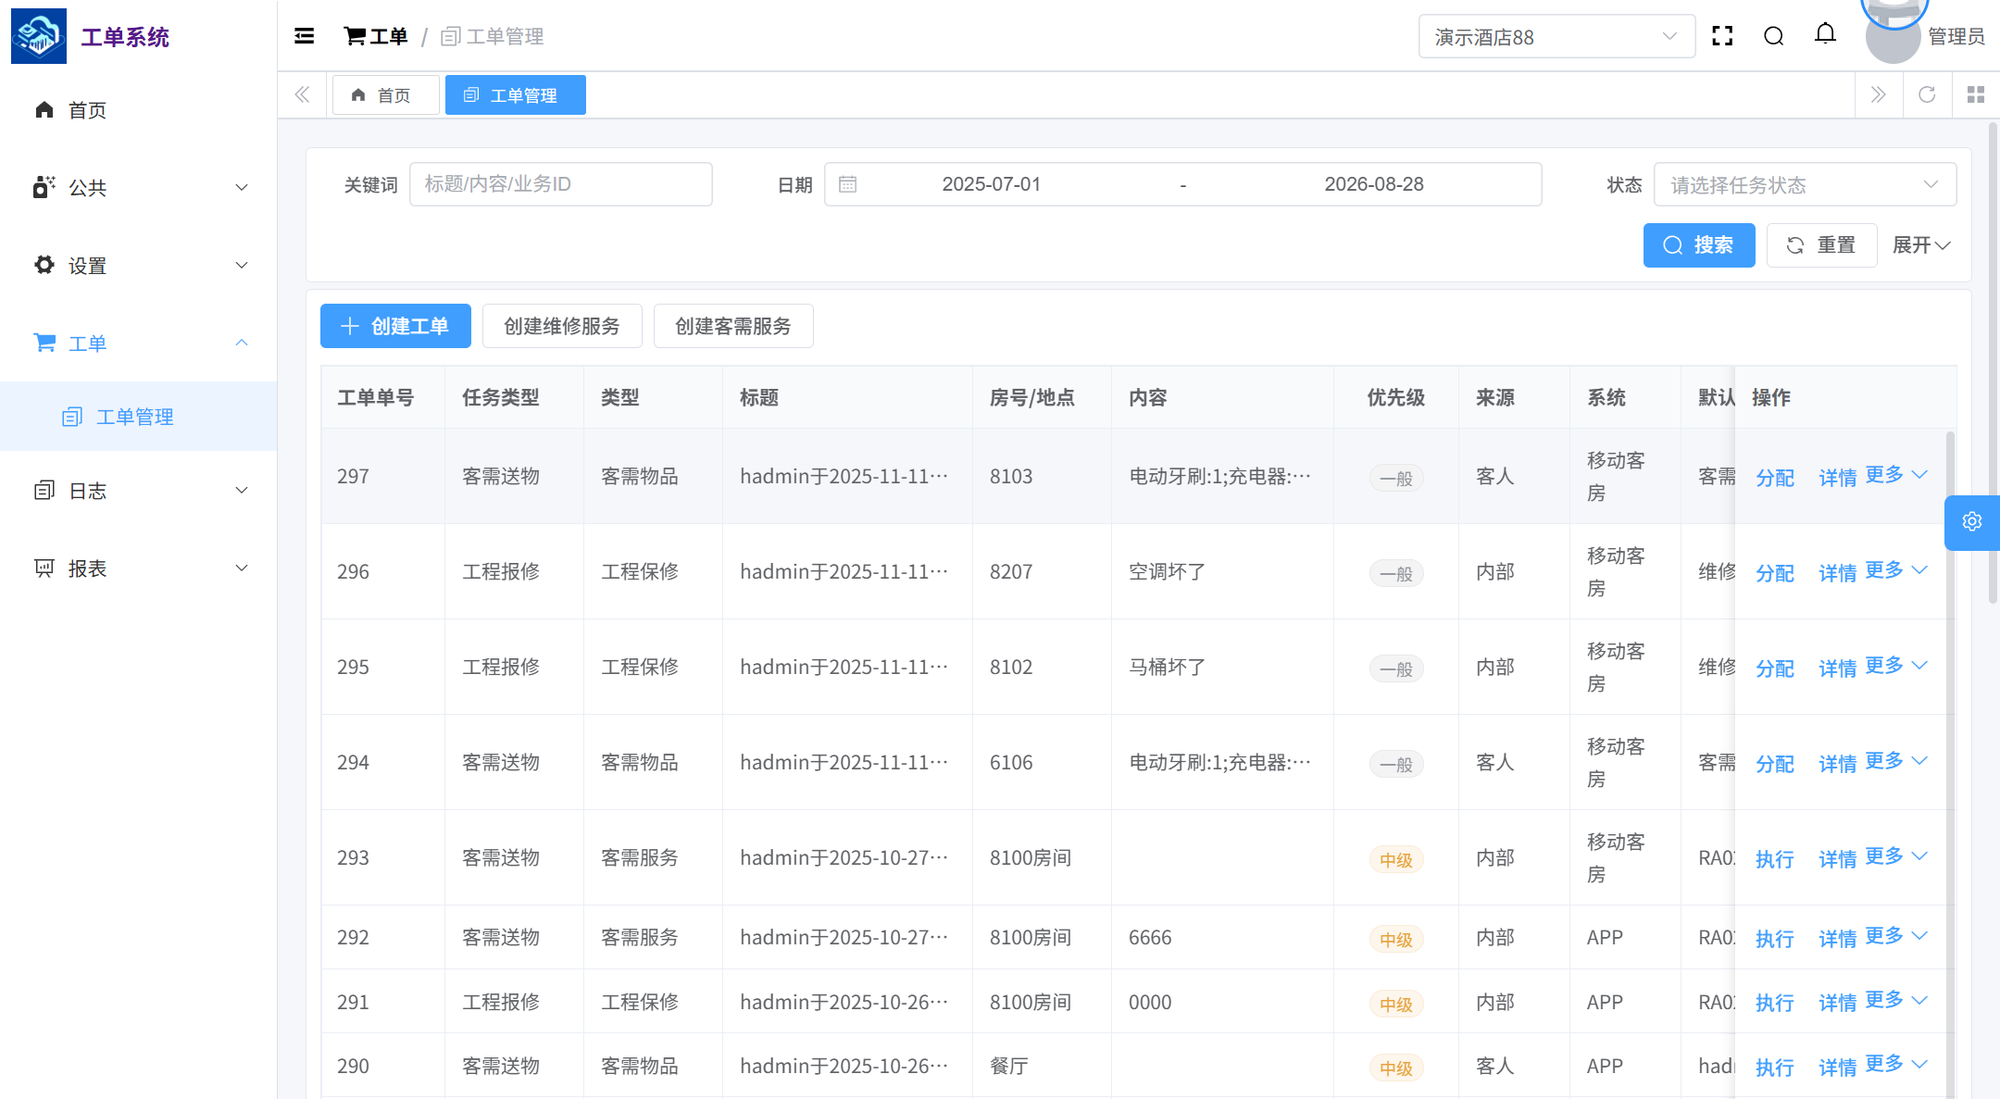Expand more filters with 展开
Screen dimensions: 2000x1099
1921,245
